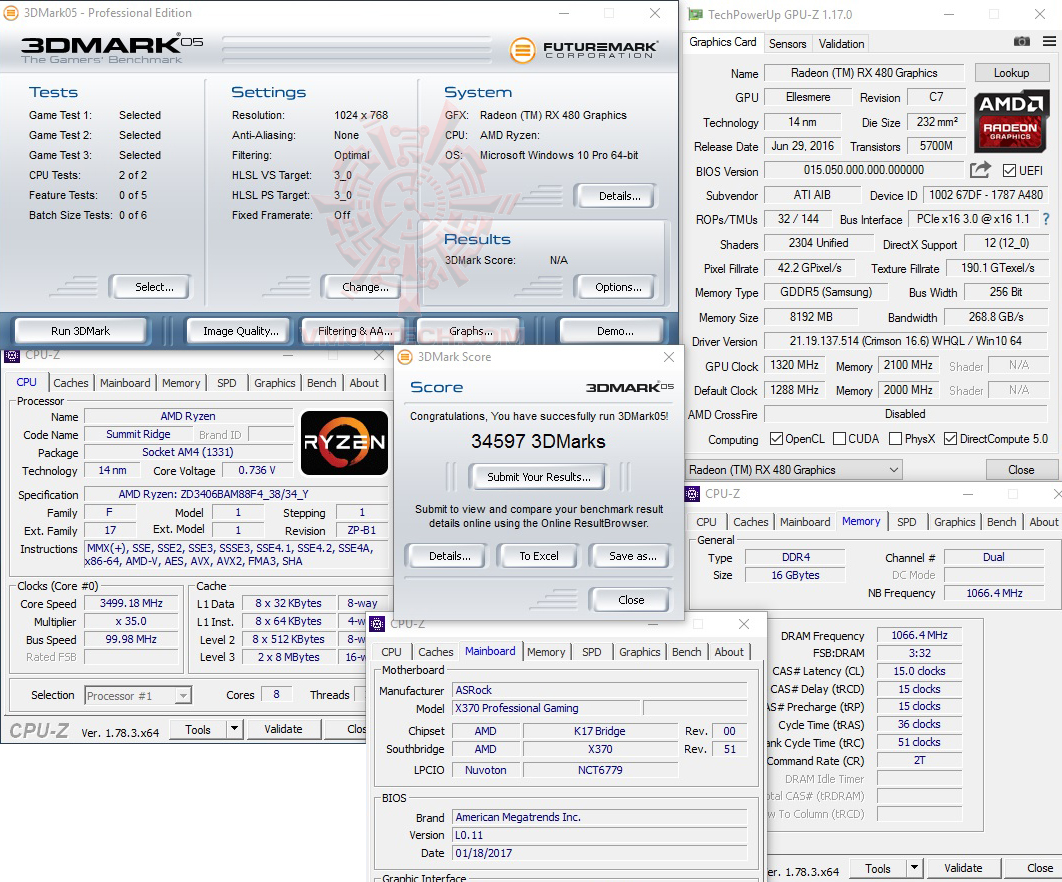Capture a screenshot with GPU-Z camera icon

pyautogui.click(x=1022, y=41)
